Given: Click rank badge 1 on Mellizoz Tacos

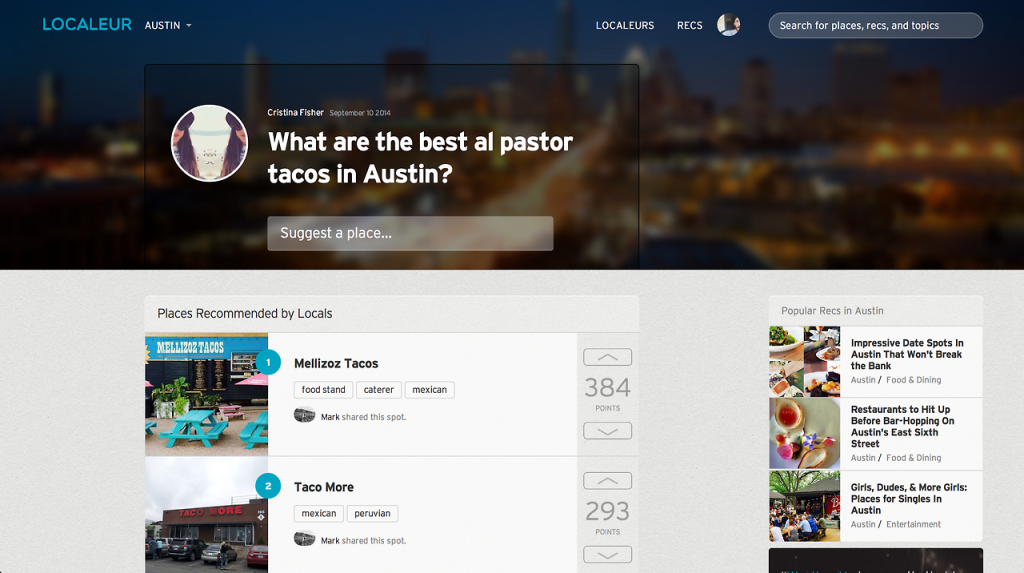Looking at the screenshot, I should tap(268, 363).
